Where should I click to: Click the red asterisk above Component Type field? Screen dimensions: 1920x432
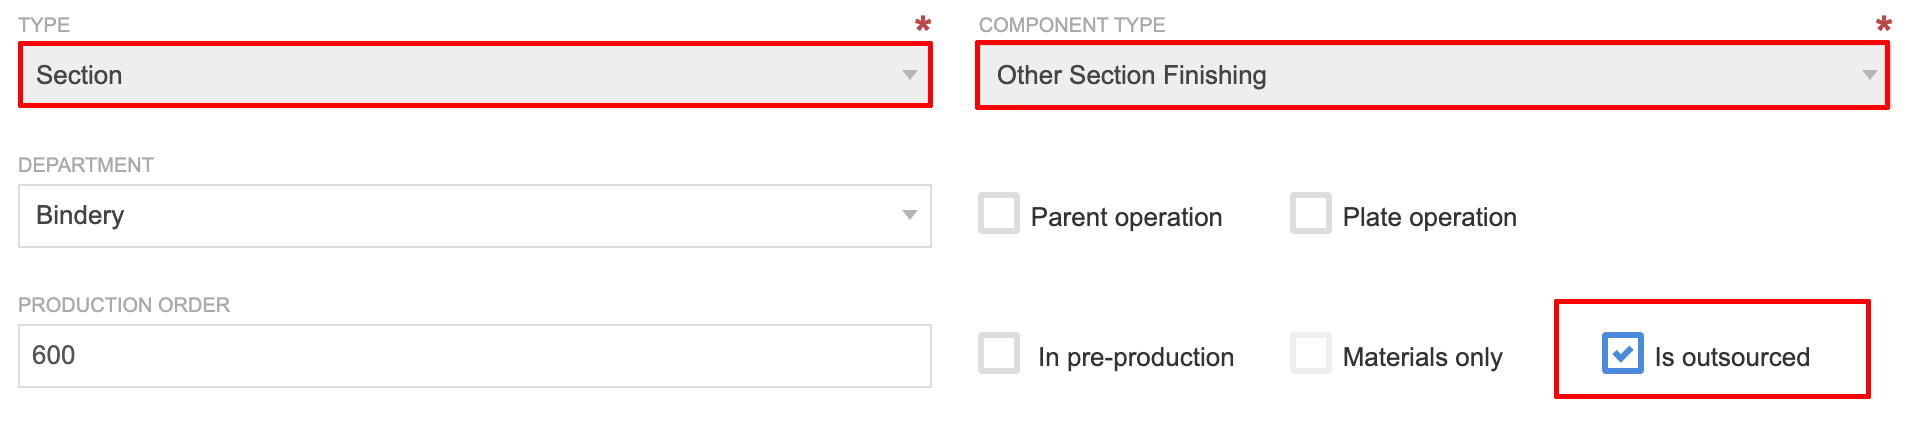click(x=1883, y=24)
